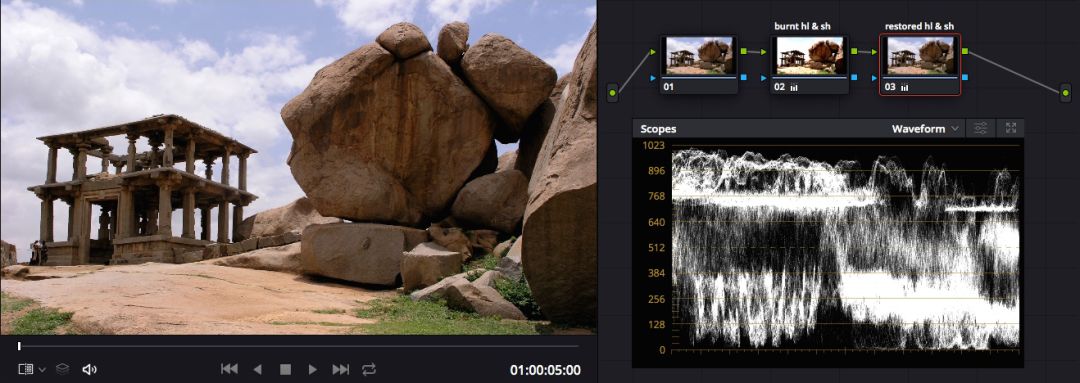Click the 512 scale label on waveform

tap(656, 247)
